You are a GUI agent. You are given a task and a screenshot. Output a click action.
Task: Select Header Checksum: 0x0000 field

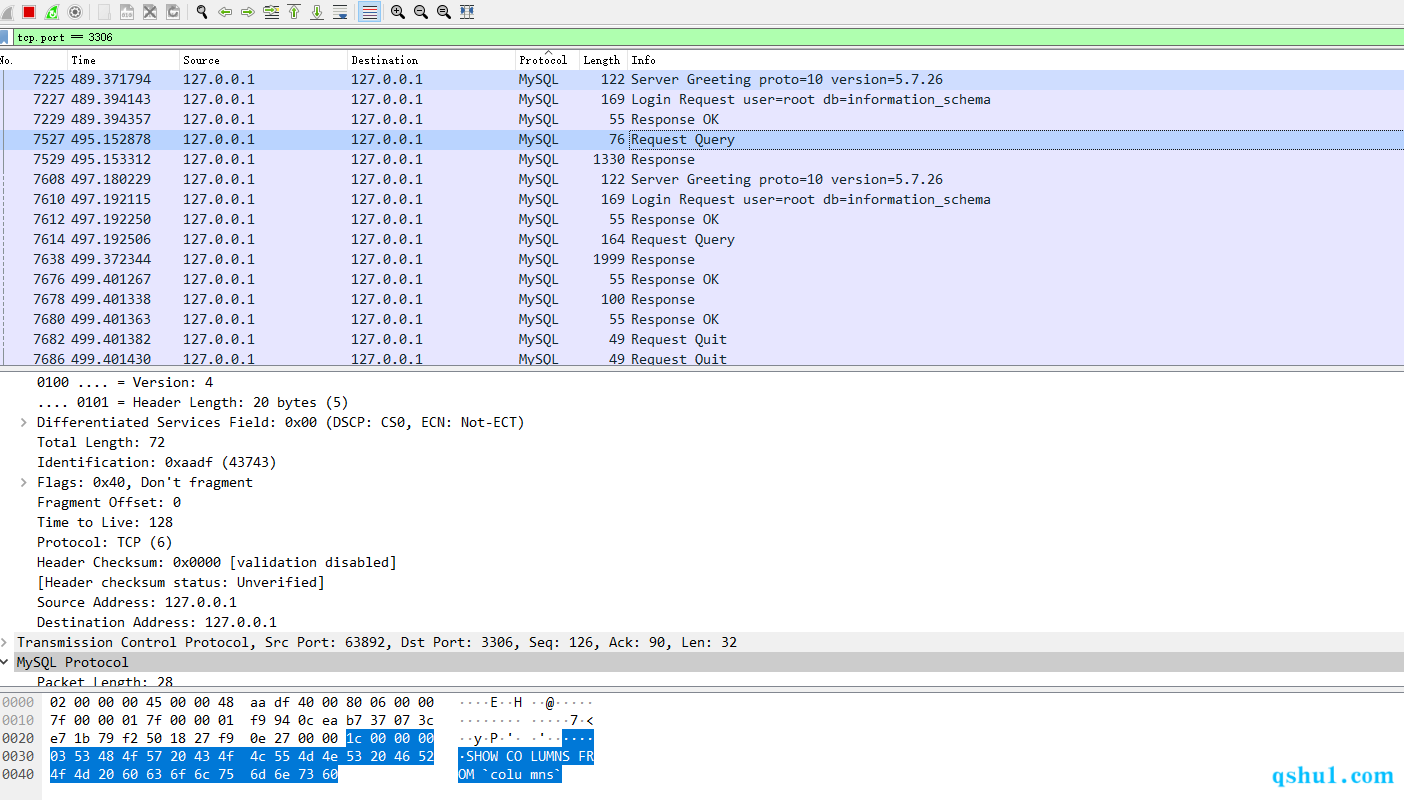point(217,562)
